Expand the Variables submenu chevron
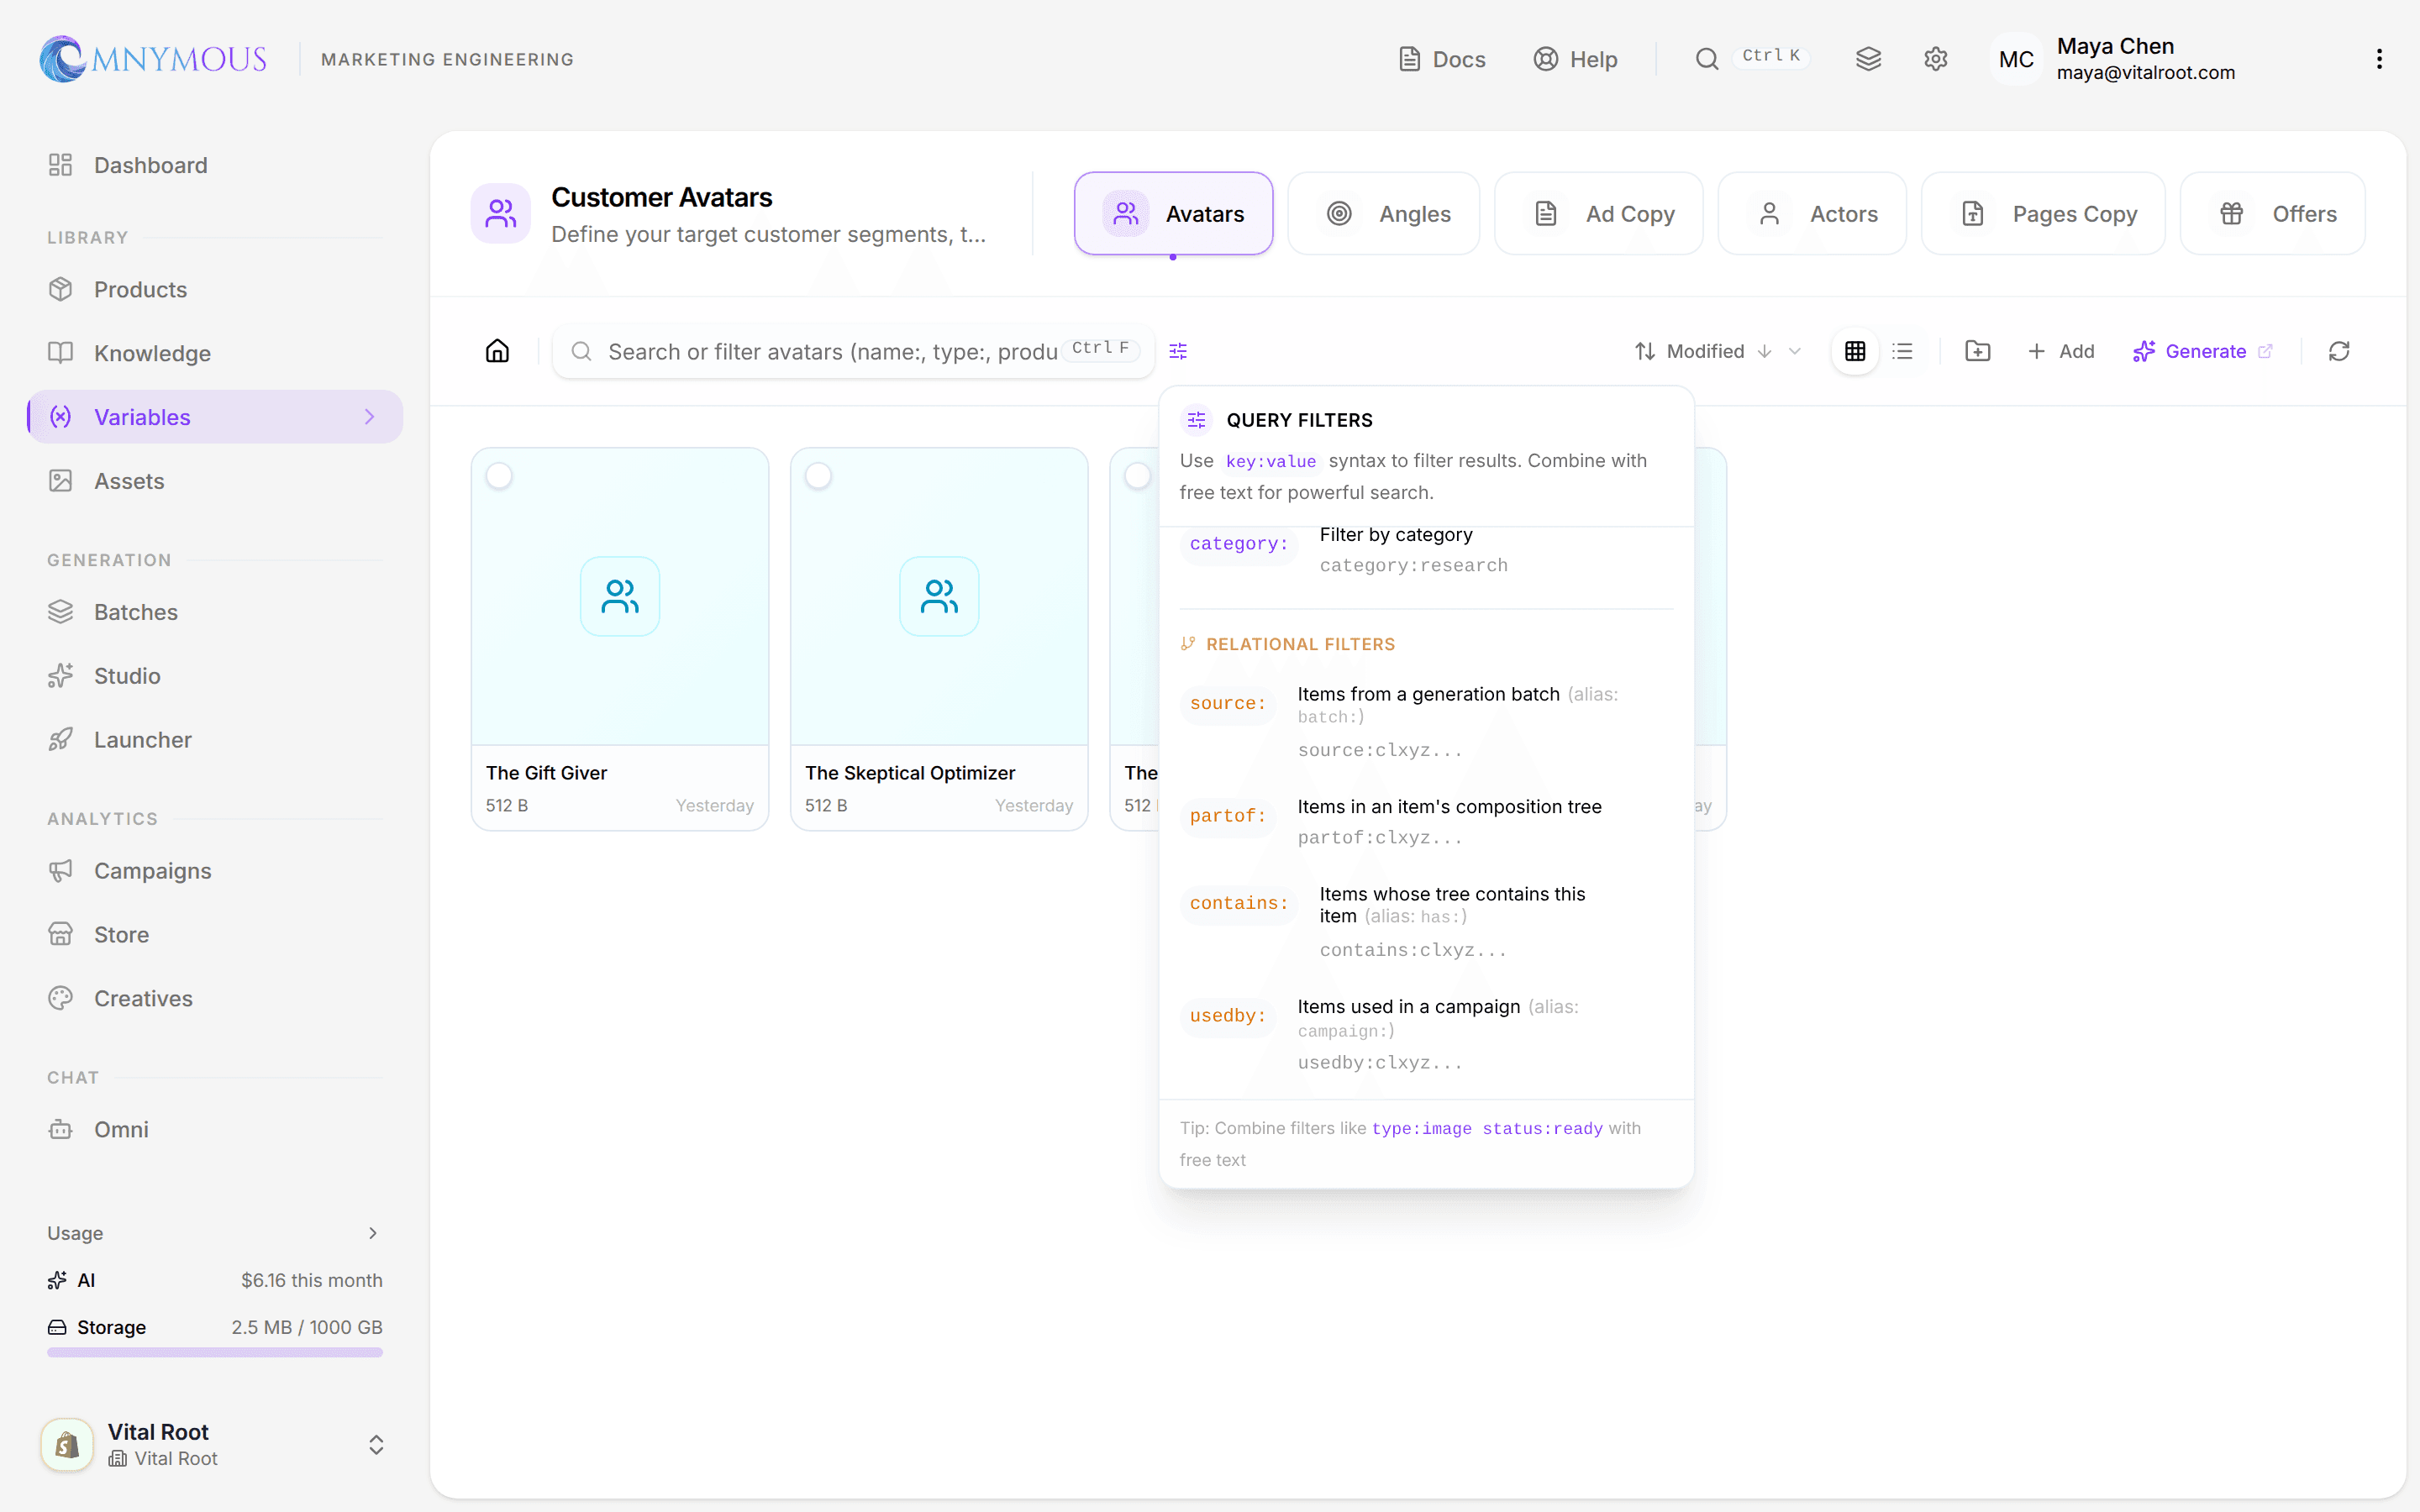 [369, 417]
